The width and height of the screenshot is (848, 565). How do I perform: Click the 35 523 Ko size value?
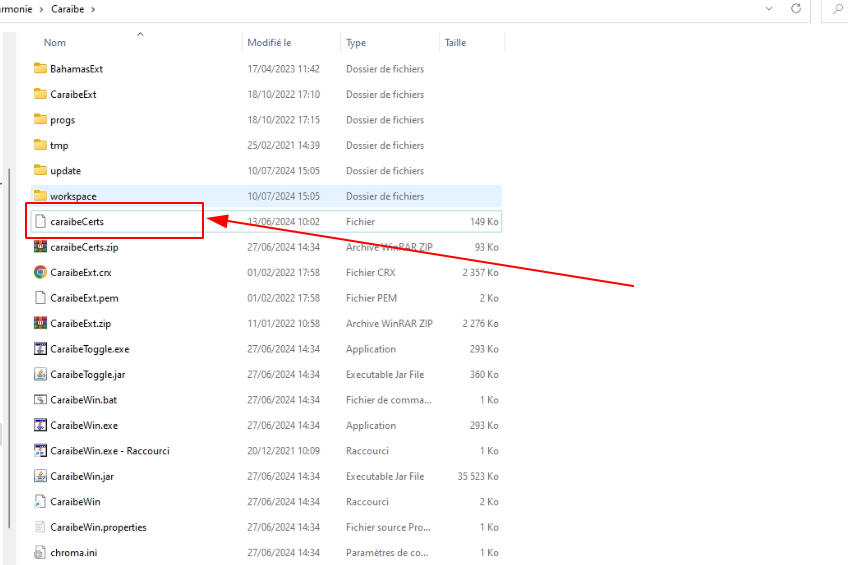point(478,476)
